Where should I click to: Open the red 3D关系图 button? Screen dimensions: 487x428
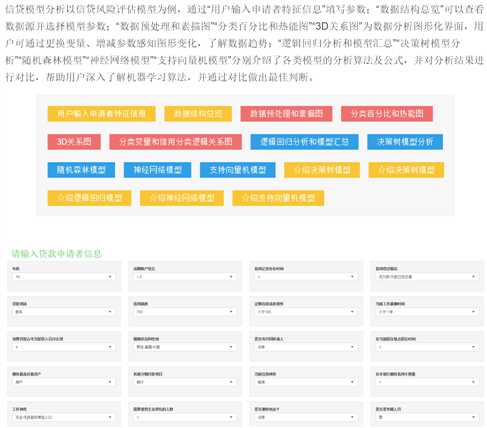pyautogui.click(x=74, y=142)
